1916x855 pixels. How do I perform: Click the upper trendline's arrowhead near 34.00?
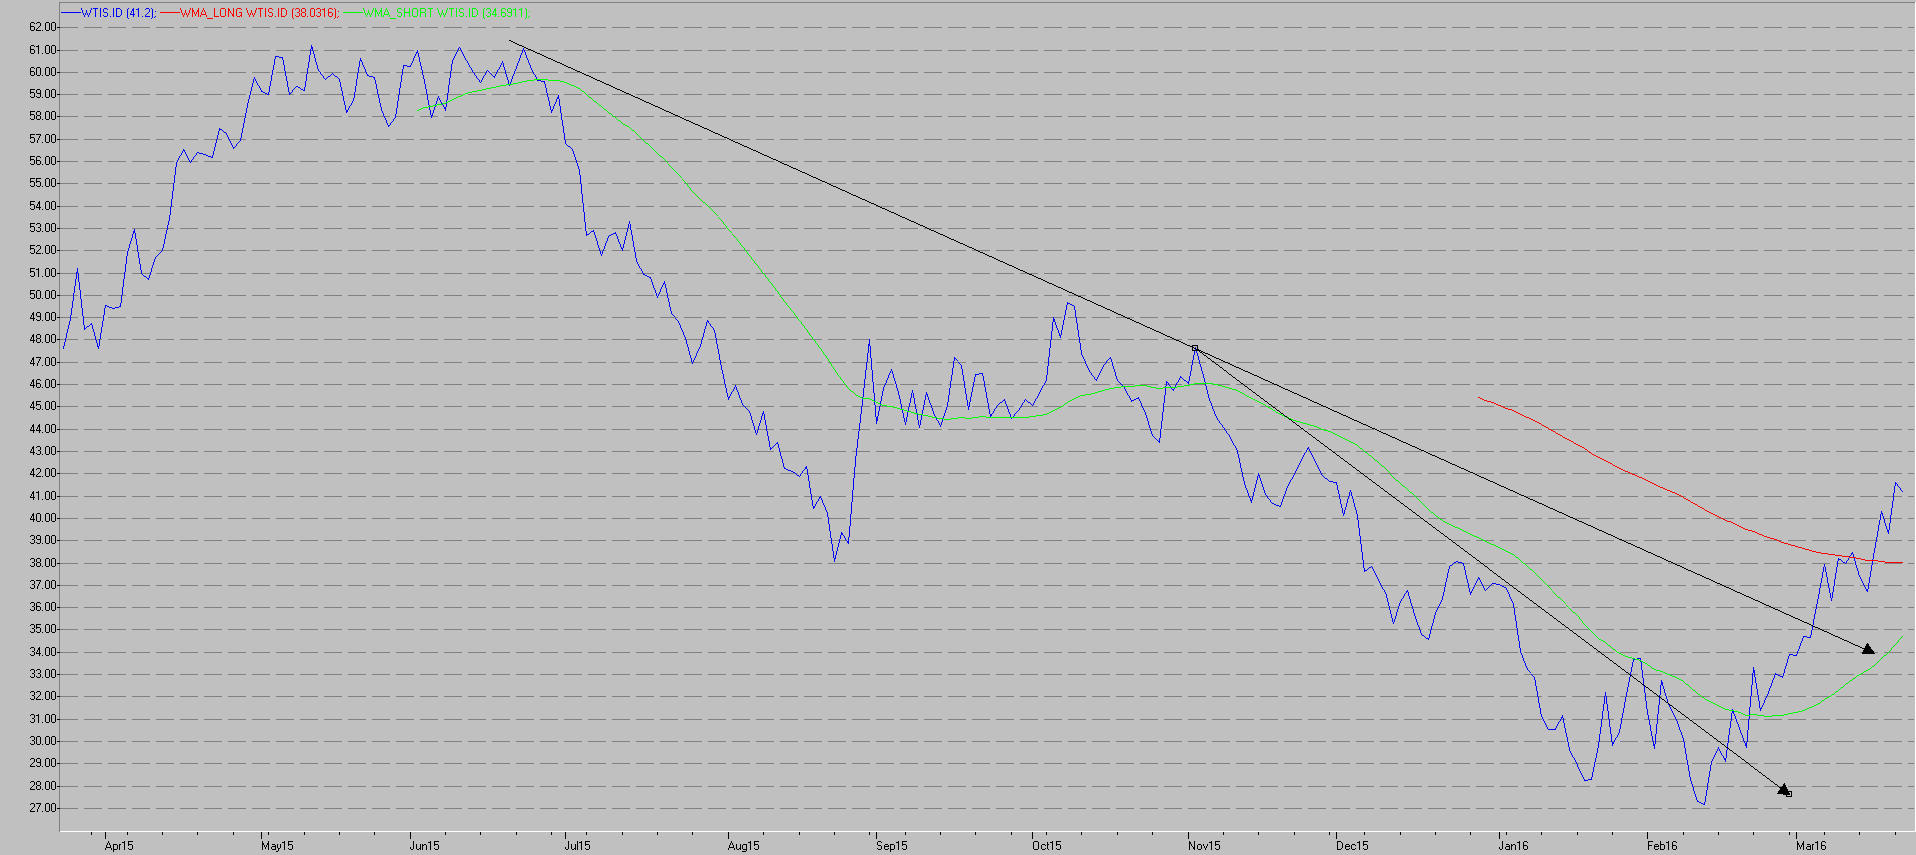point(1867,649)
